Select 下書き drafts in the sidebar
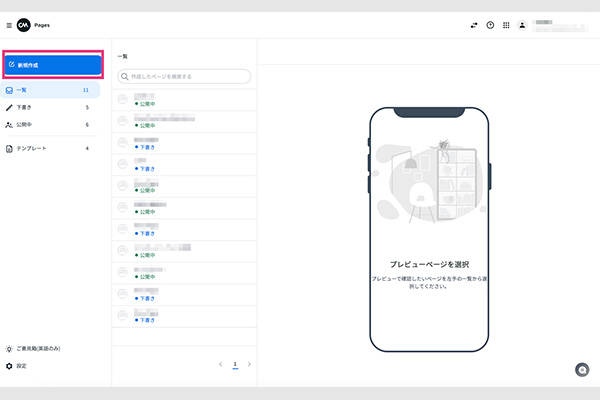The width and height of the screenshot is (600, 400). pos(50,107)
